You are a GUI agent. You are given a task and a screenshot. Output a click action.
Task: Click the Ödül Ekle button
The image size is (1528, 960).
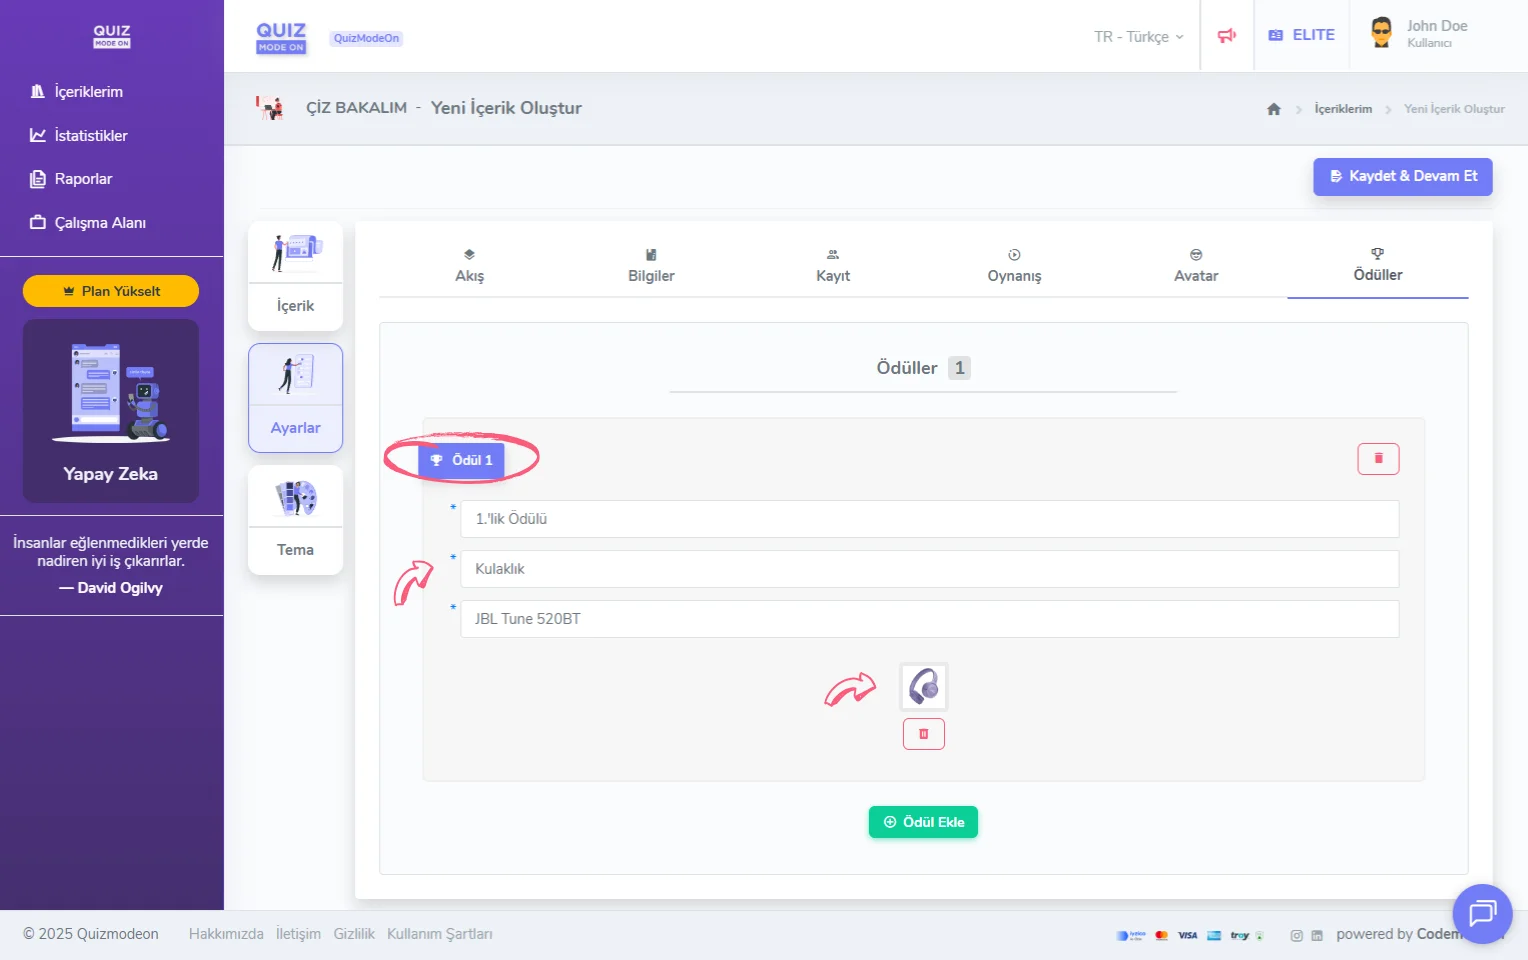pos(923,822)
